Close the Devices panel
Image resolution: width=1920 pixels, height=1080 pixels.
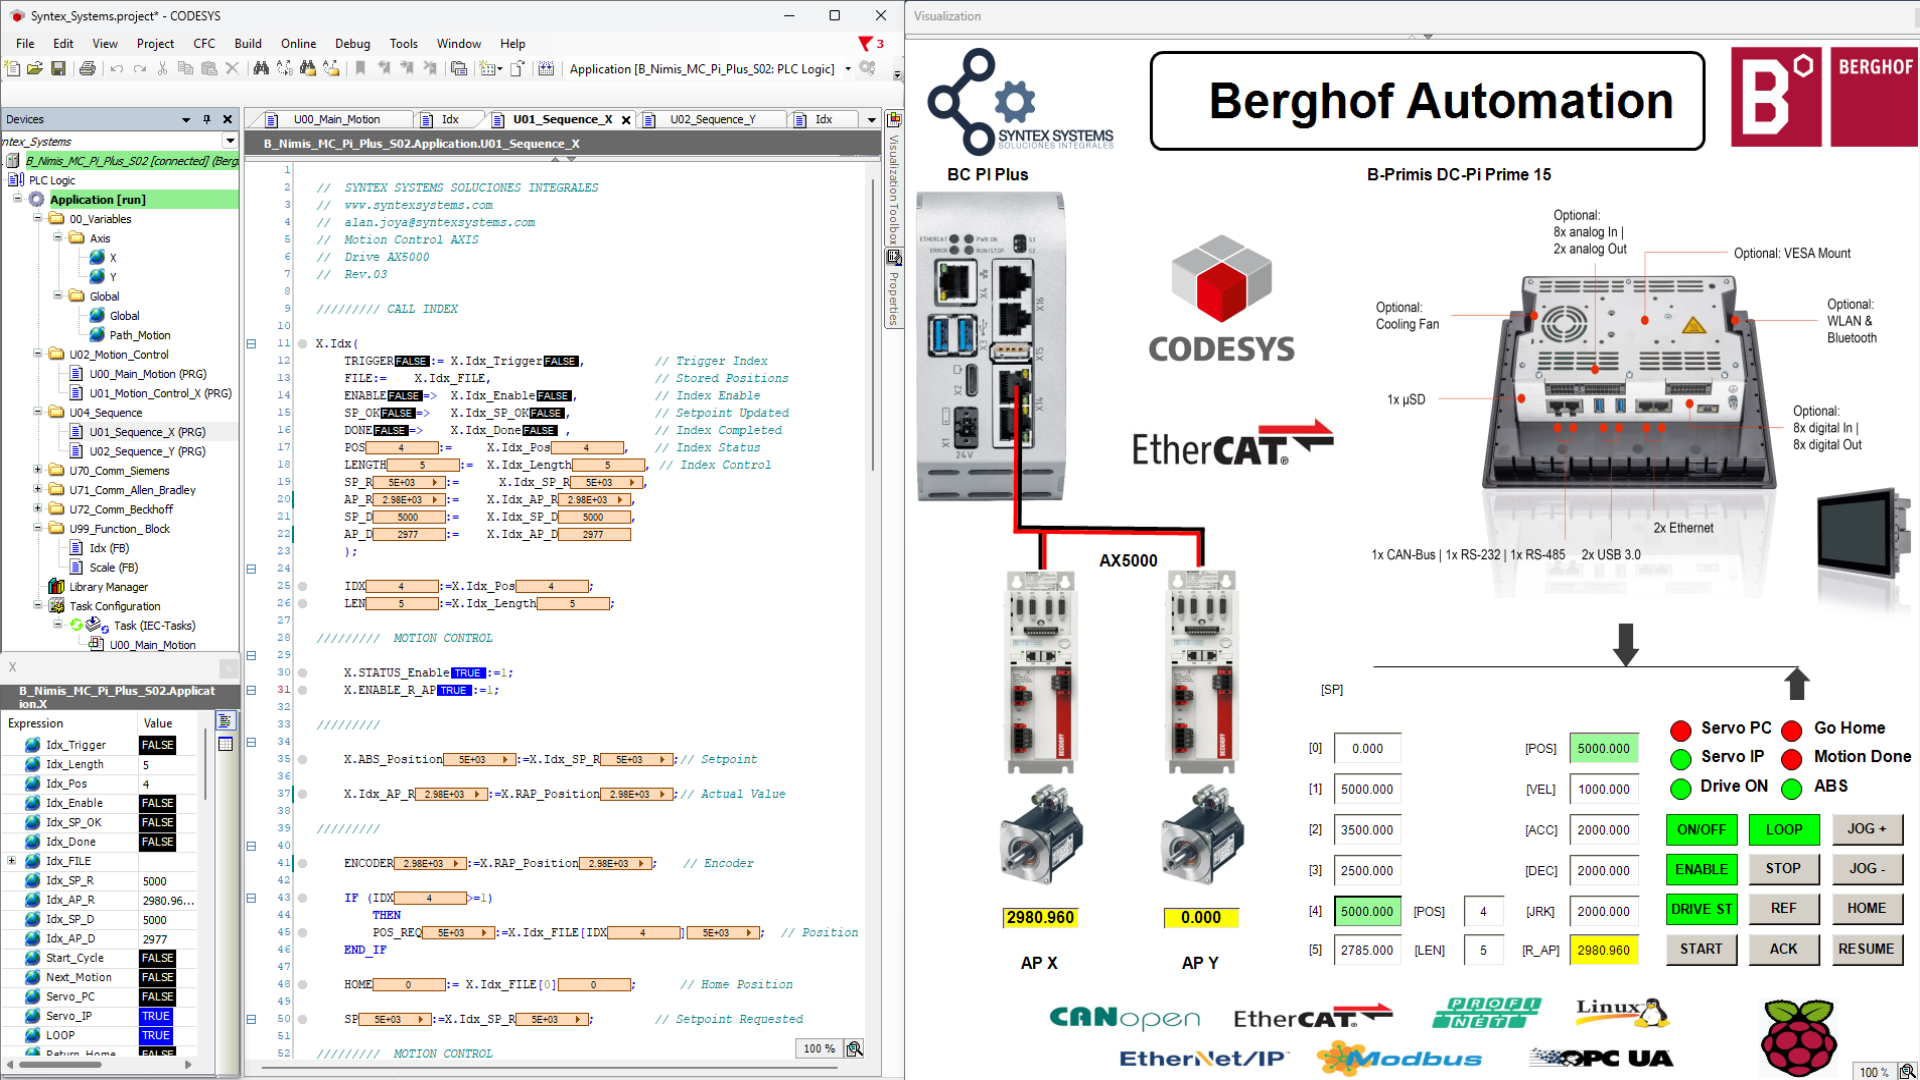tap(228, 119)
